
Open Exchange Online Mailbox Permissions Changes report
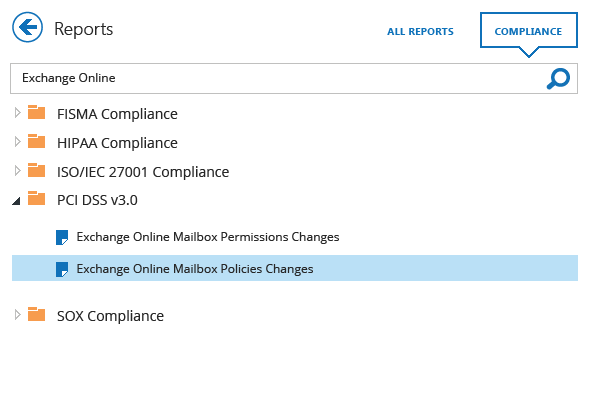208,237
